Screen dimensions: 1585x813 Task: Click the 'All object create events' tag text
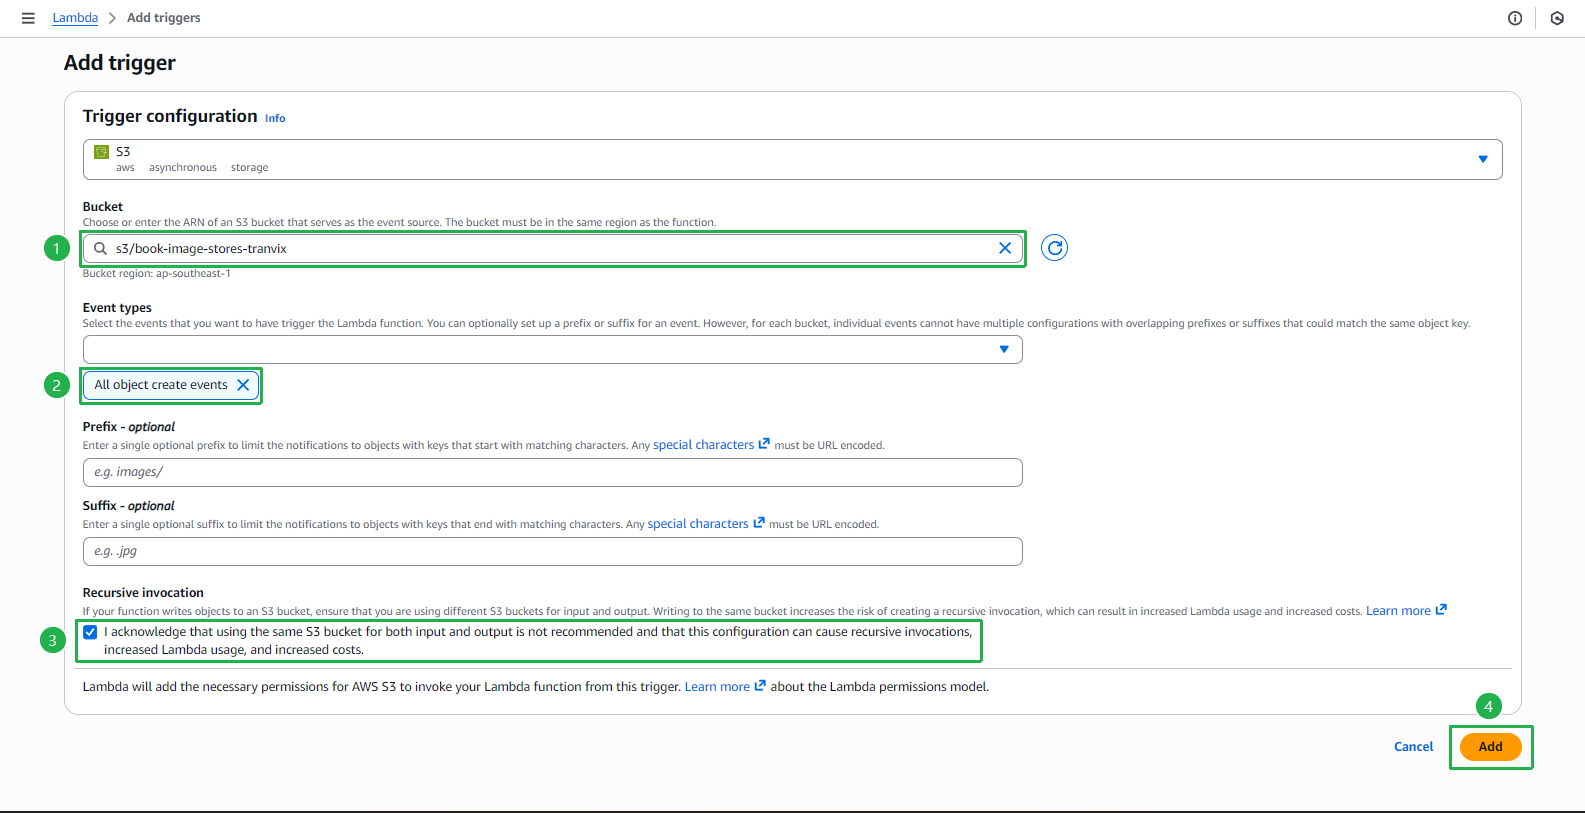[161, 385]
